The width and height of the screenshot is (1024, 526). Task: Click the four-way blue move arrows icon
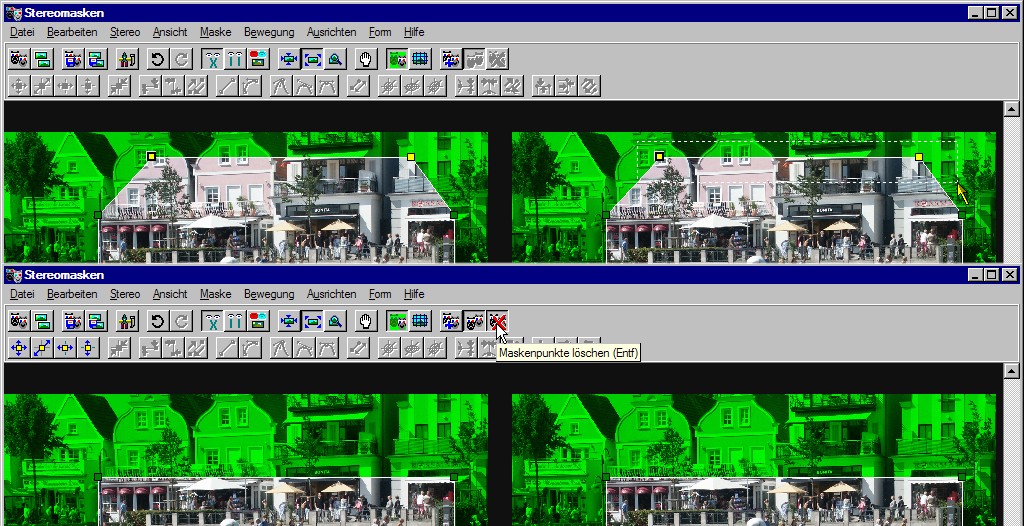click(18, 348)
